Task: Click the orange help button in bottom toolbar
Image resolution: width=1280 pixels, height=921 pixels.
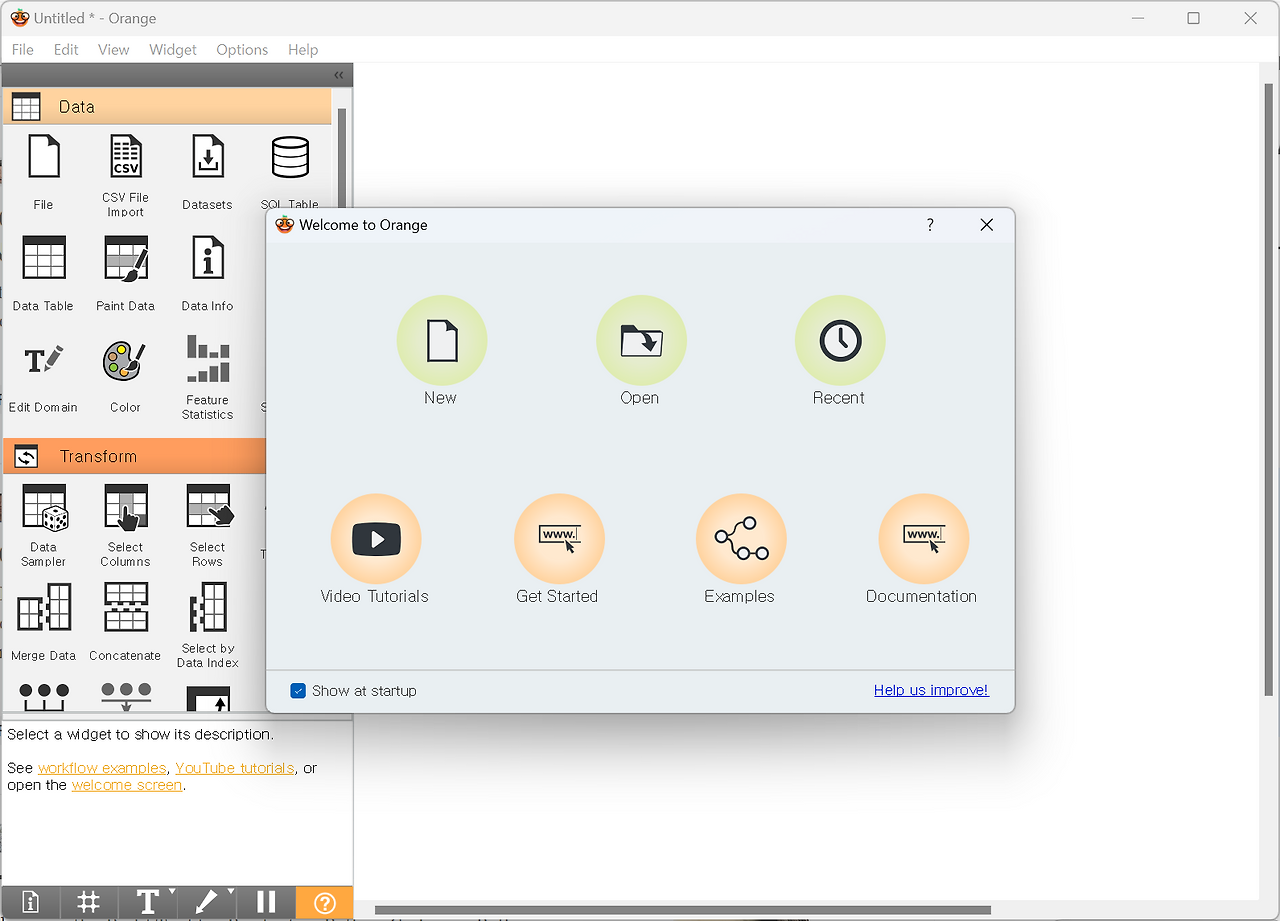Action: pos(324,902)
